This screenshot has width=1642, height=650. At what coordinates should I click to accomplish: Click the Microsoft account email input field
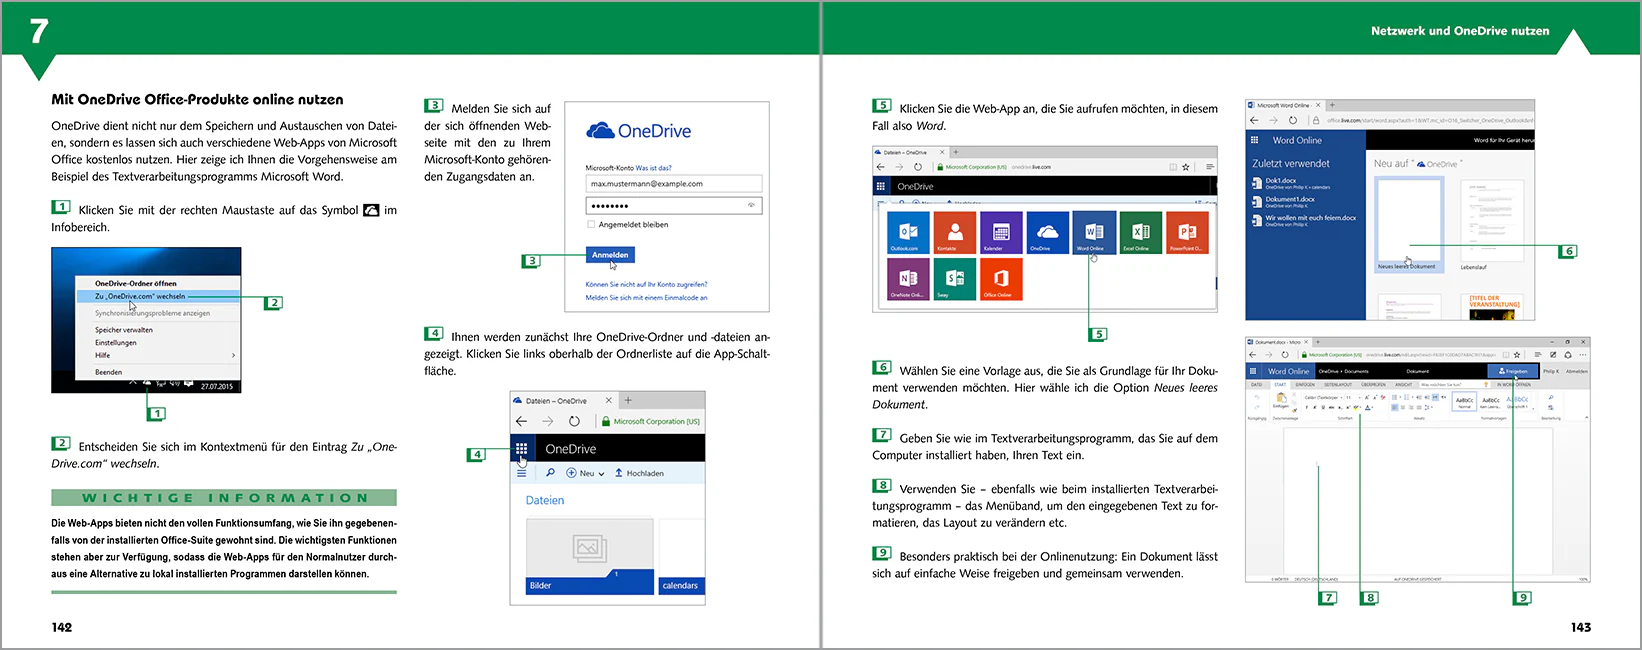674,184
